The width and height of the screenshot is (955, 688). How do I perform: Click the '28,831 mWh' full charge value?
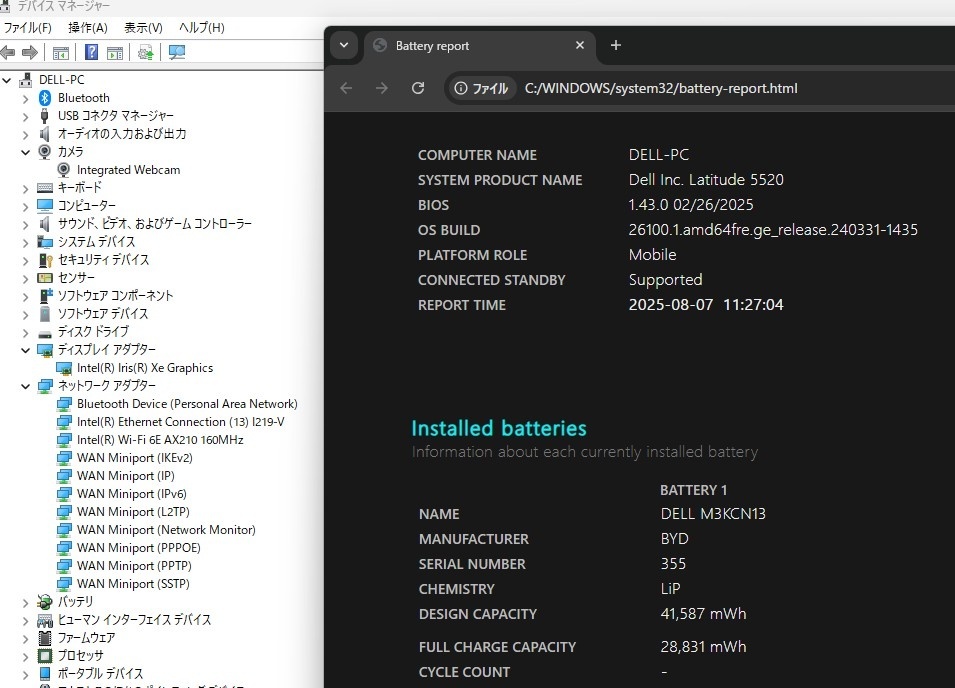(703, 647)
